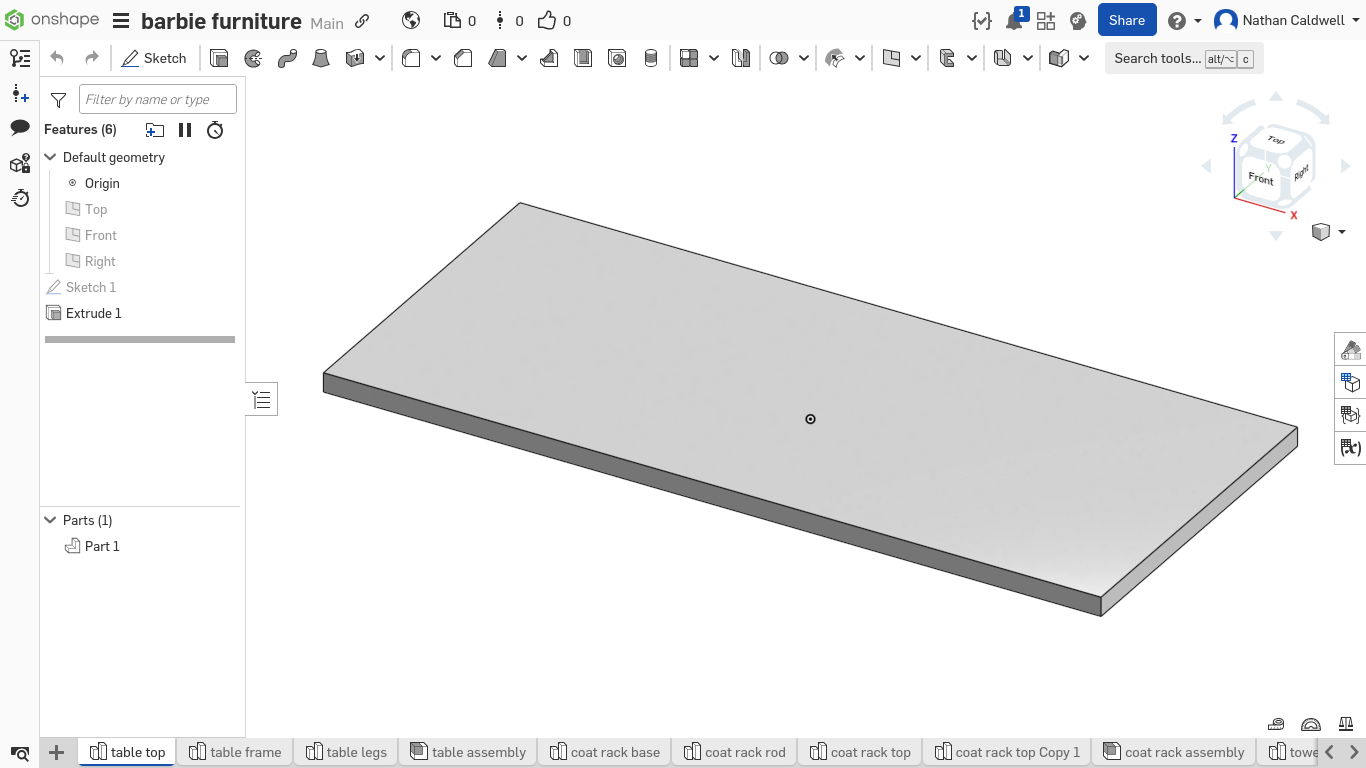Open the App Store grid icon
This screenshot has height=768, width=1366.
[x=1046, y=21]
